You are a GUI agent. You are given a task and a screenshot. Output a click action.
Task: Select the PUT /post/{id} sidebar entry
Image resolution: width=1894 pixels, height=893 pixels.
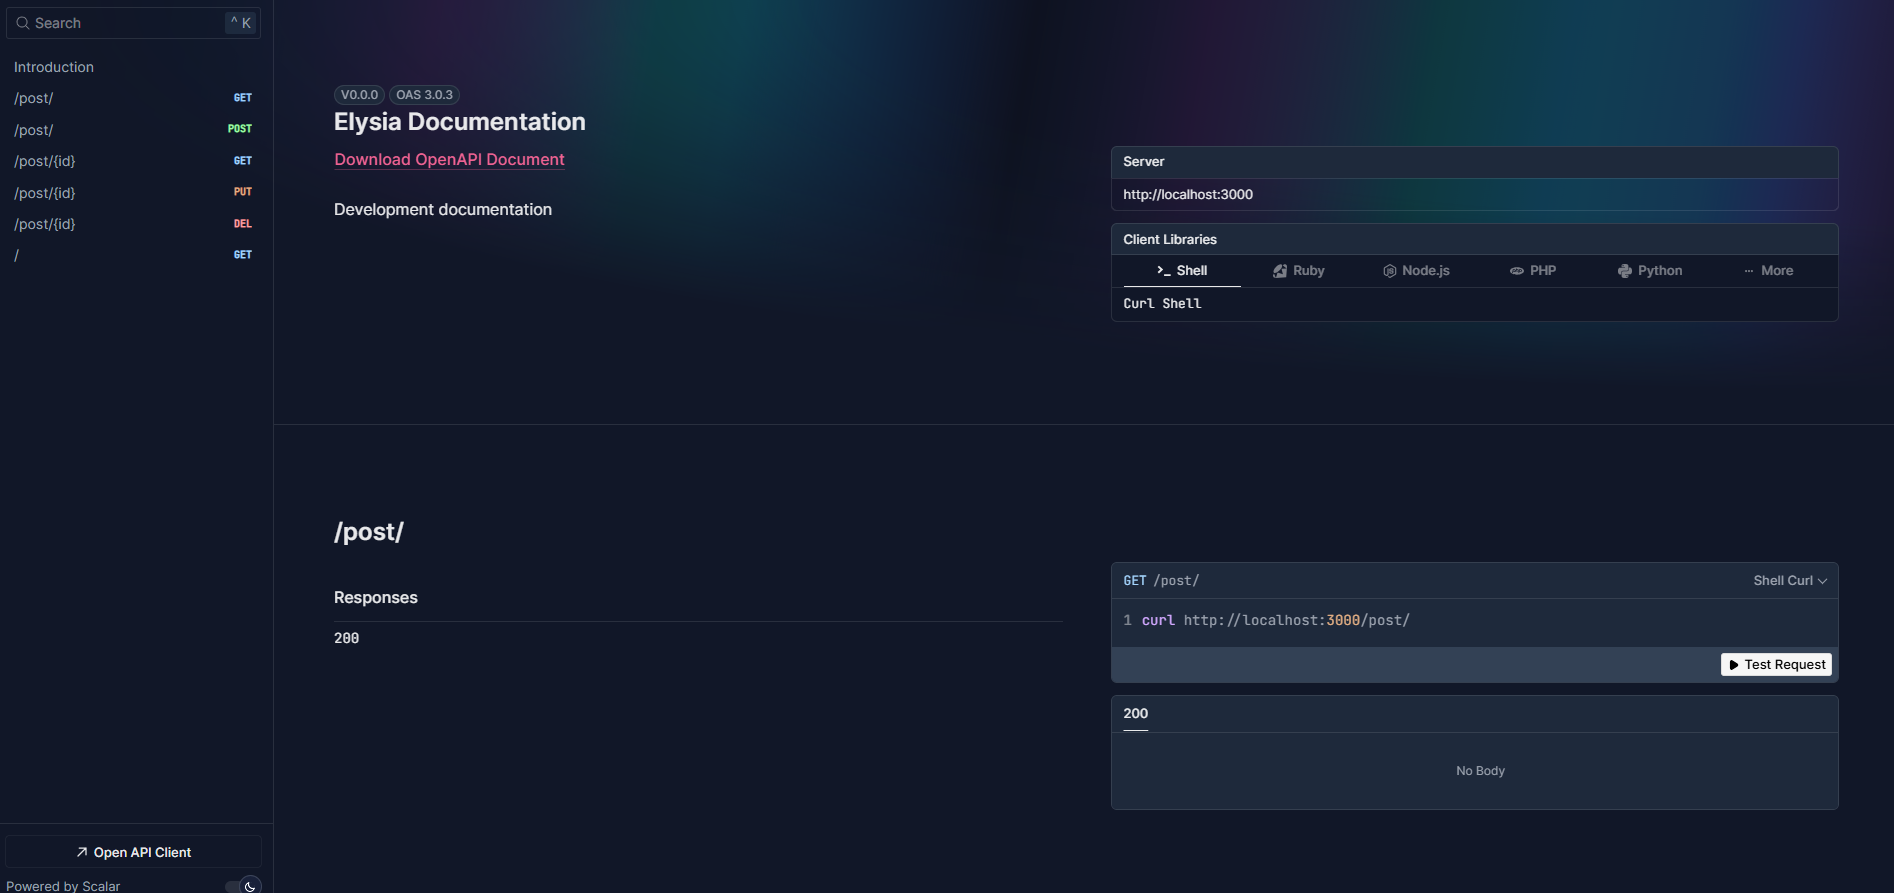[x=133, y=193]
